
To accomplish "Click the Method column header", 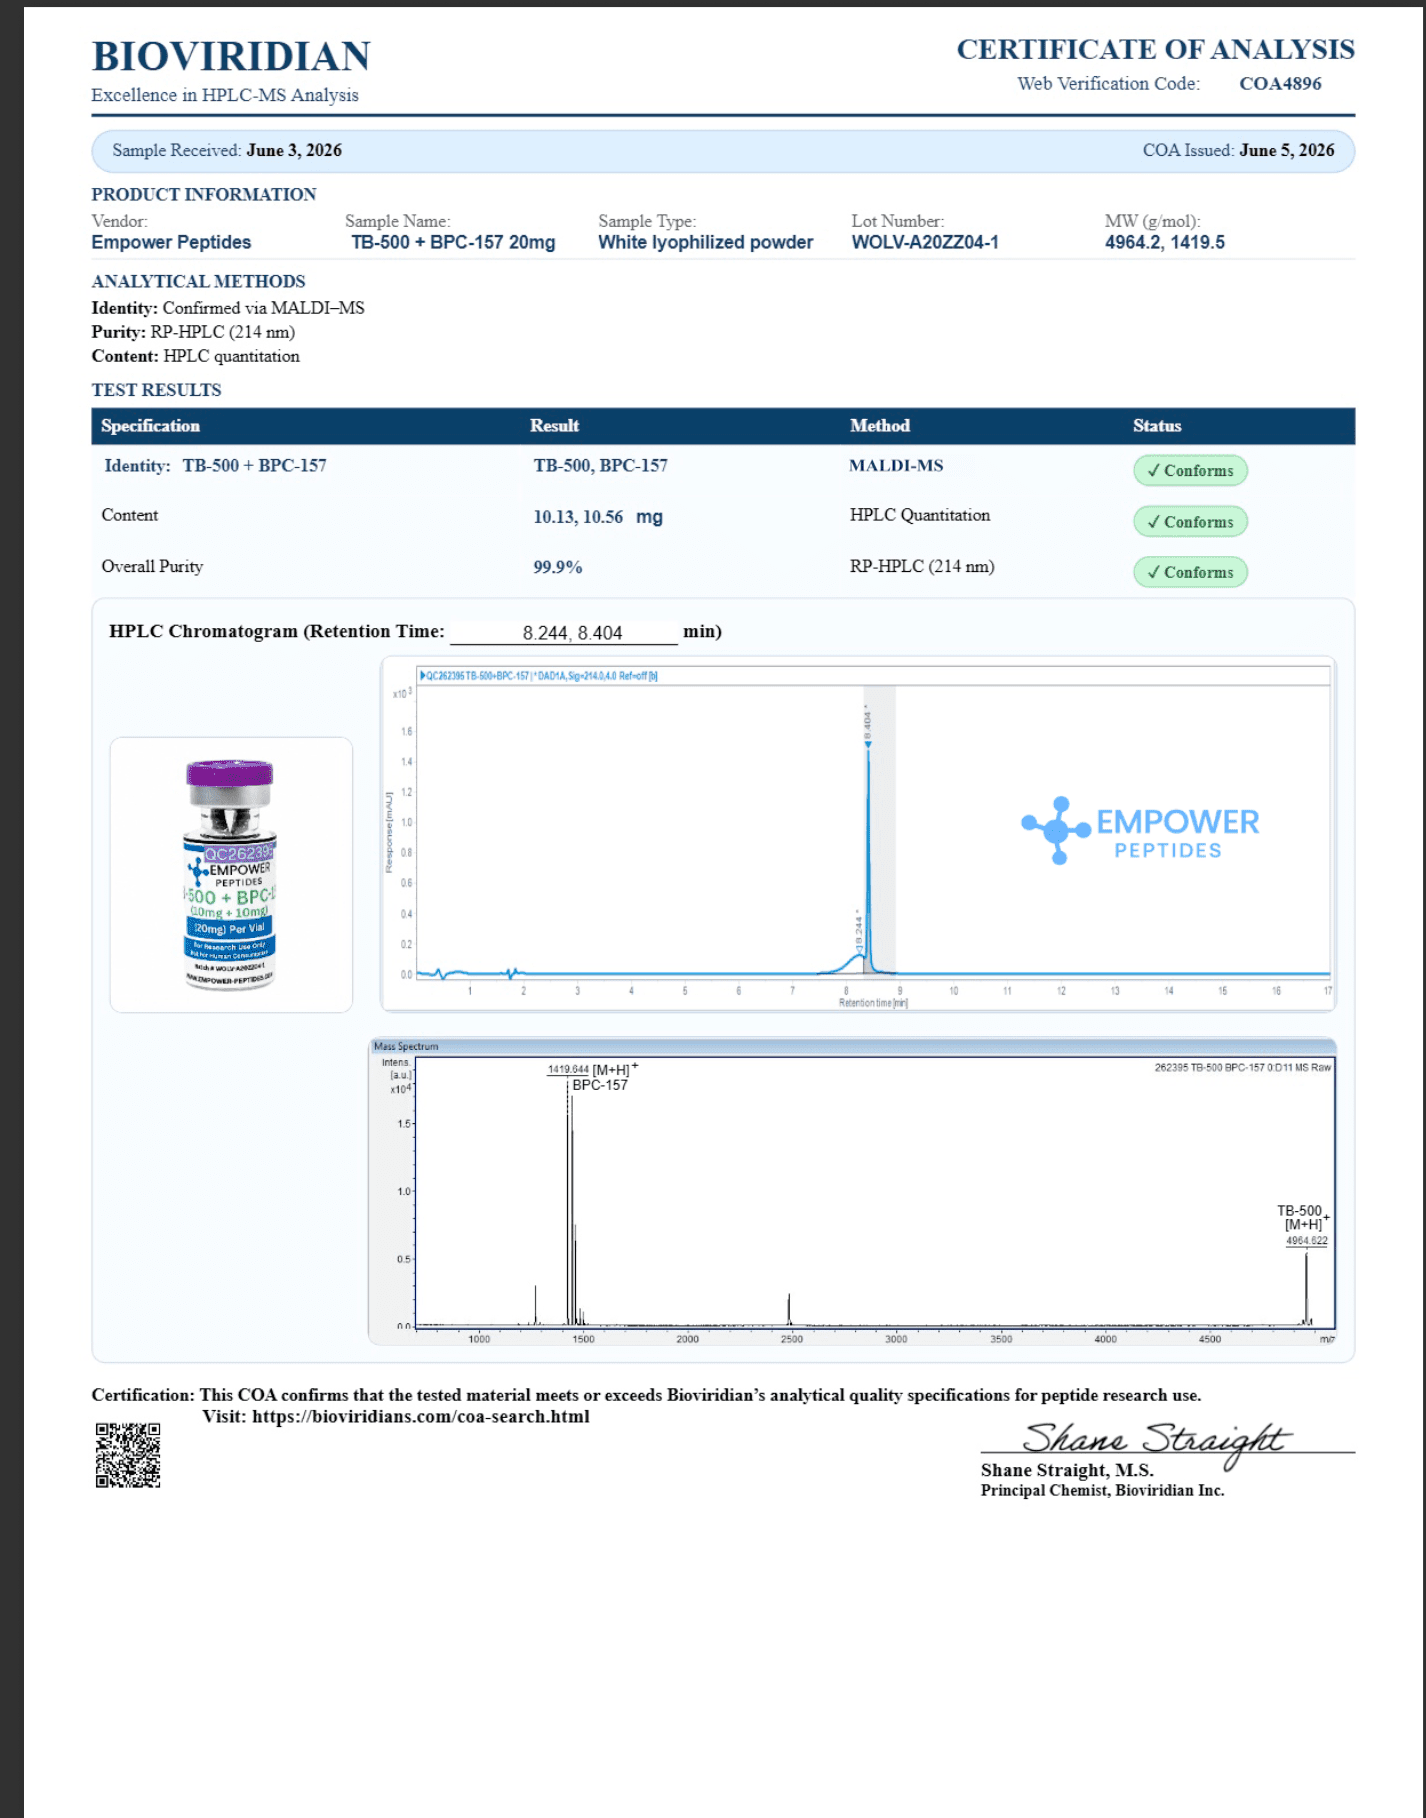I will tap(880, 426).
